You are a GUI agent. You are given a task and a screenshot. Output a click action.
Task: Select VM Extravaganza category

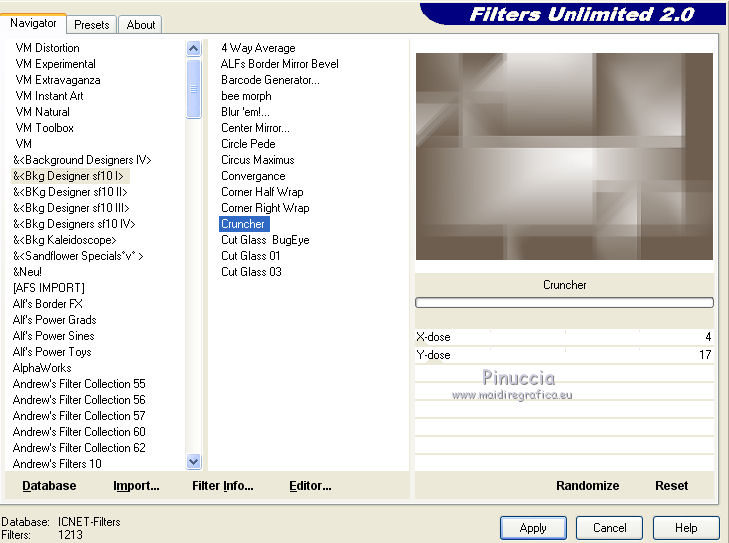[58, 80]
